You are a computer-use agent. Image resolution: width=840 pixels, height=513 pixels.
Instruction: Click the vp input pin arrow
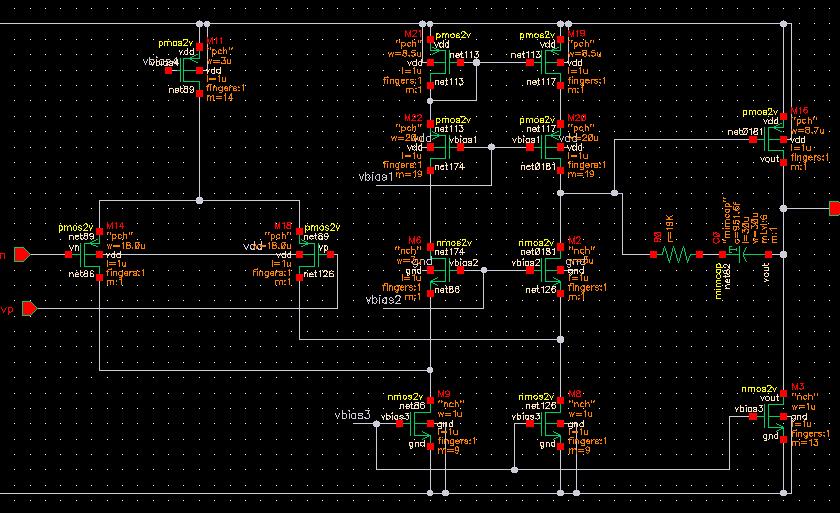[x=29, y=308]
